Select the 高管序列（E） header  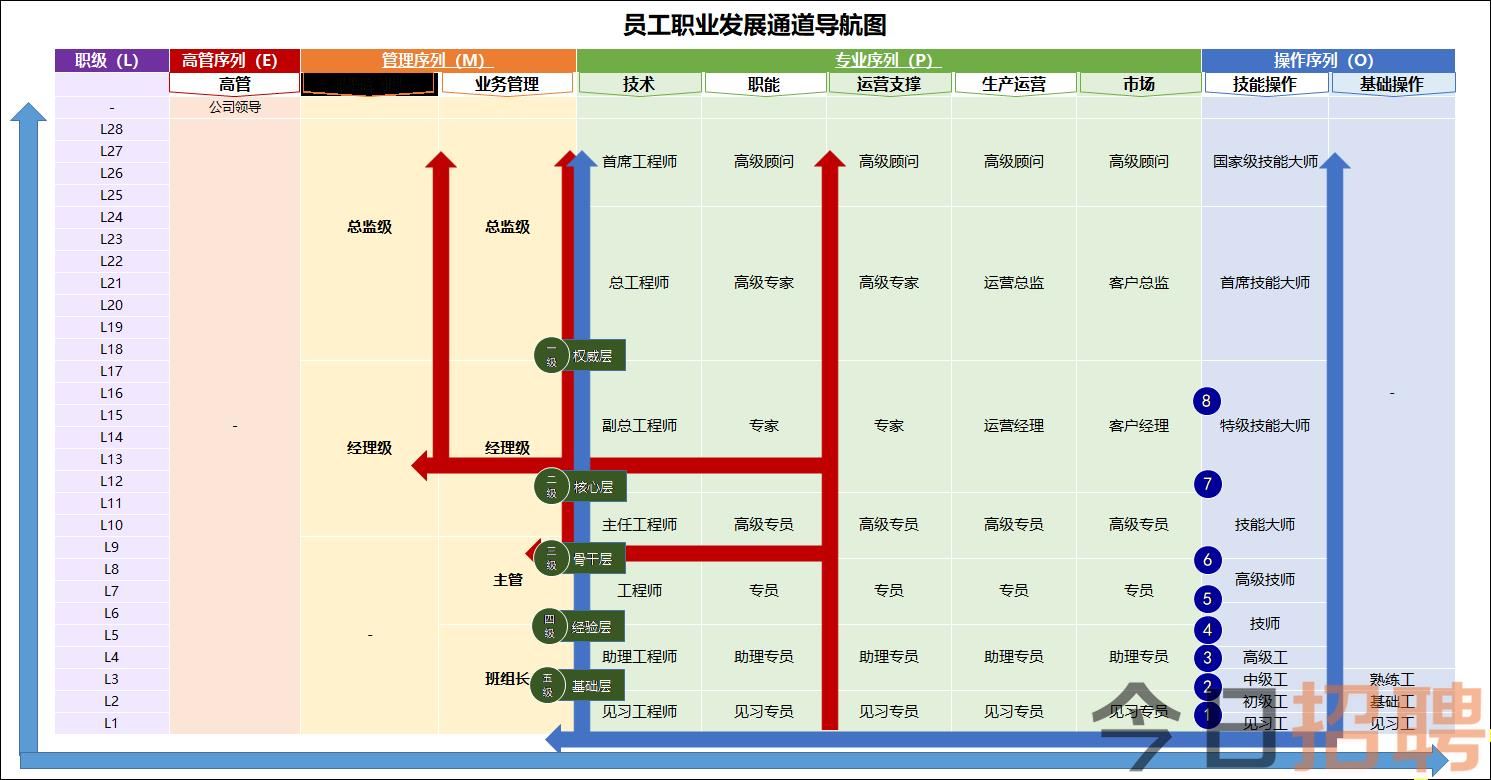235,60
